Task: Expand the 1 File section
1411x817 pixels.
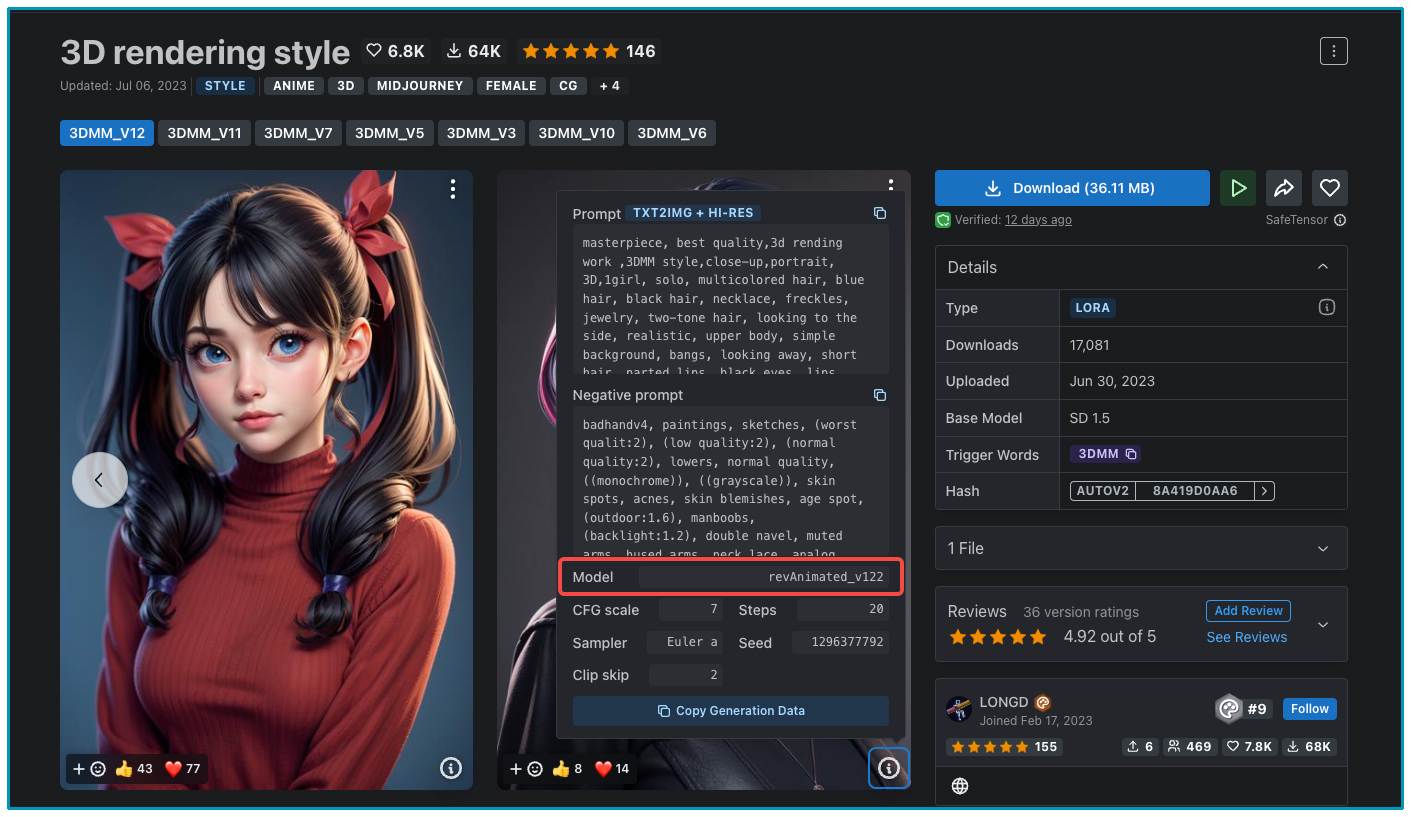Action: (x=1323, y=548)
